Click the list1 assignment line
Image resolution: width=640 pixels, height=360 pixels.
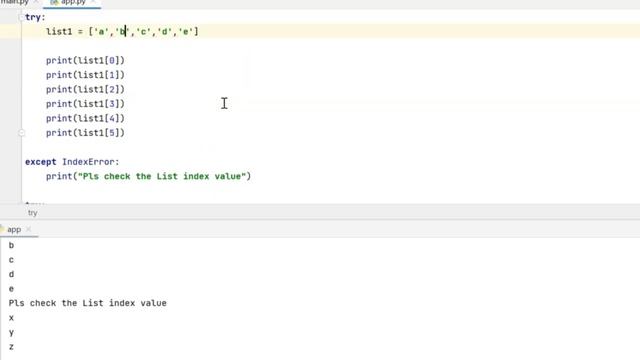click(x=122, y=31)
